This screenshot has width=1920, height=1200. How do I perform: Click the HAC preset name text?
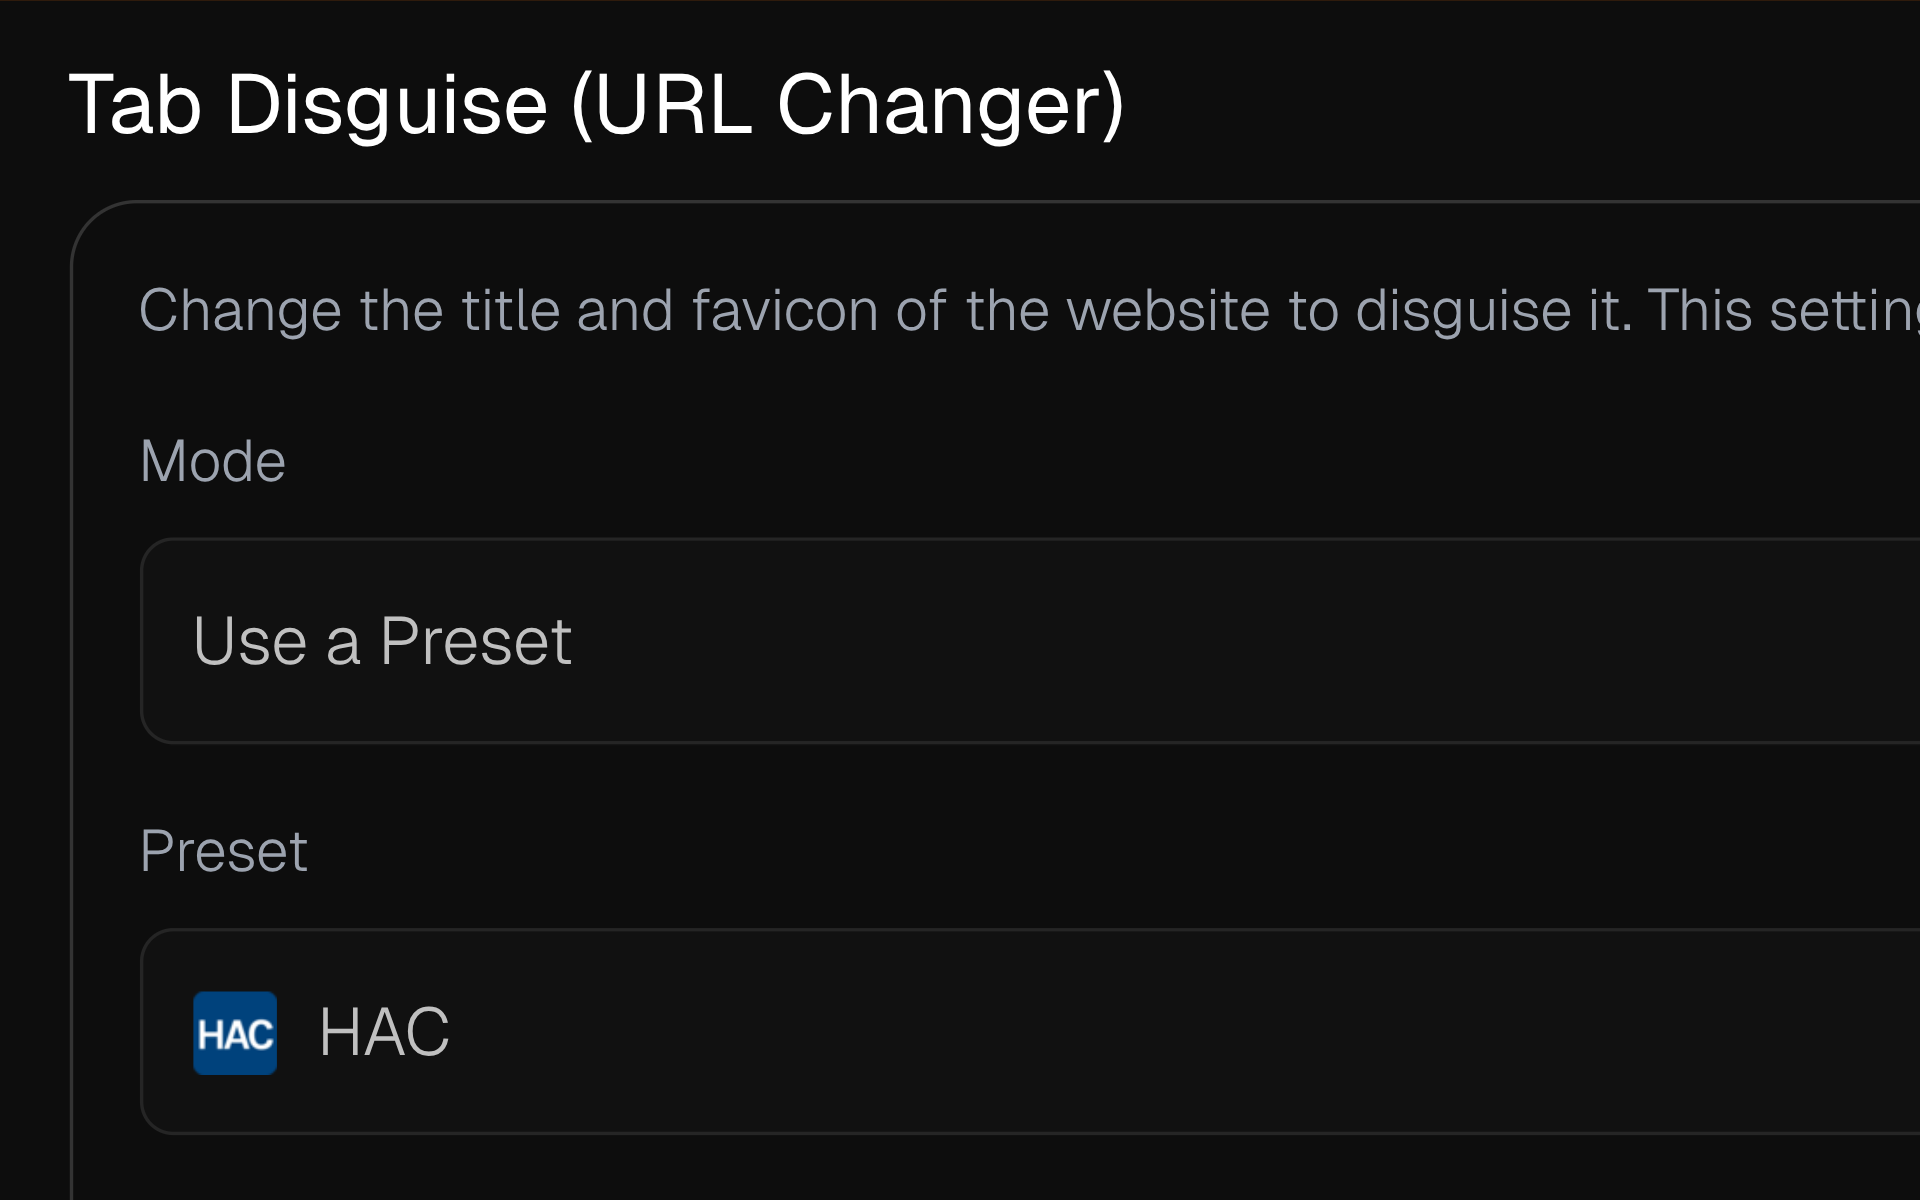(384, 1032)
